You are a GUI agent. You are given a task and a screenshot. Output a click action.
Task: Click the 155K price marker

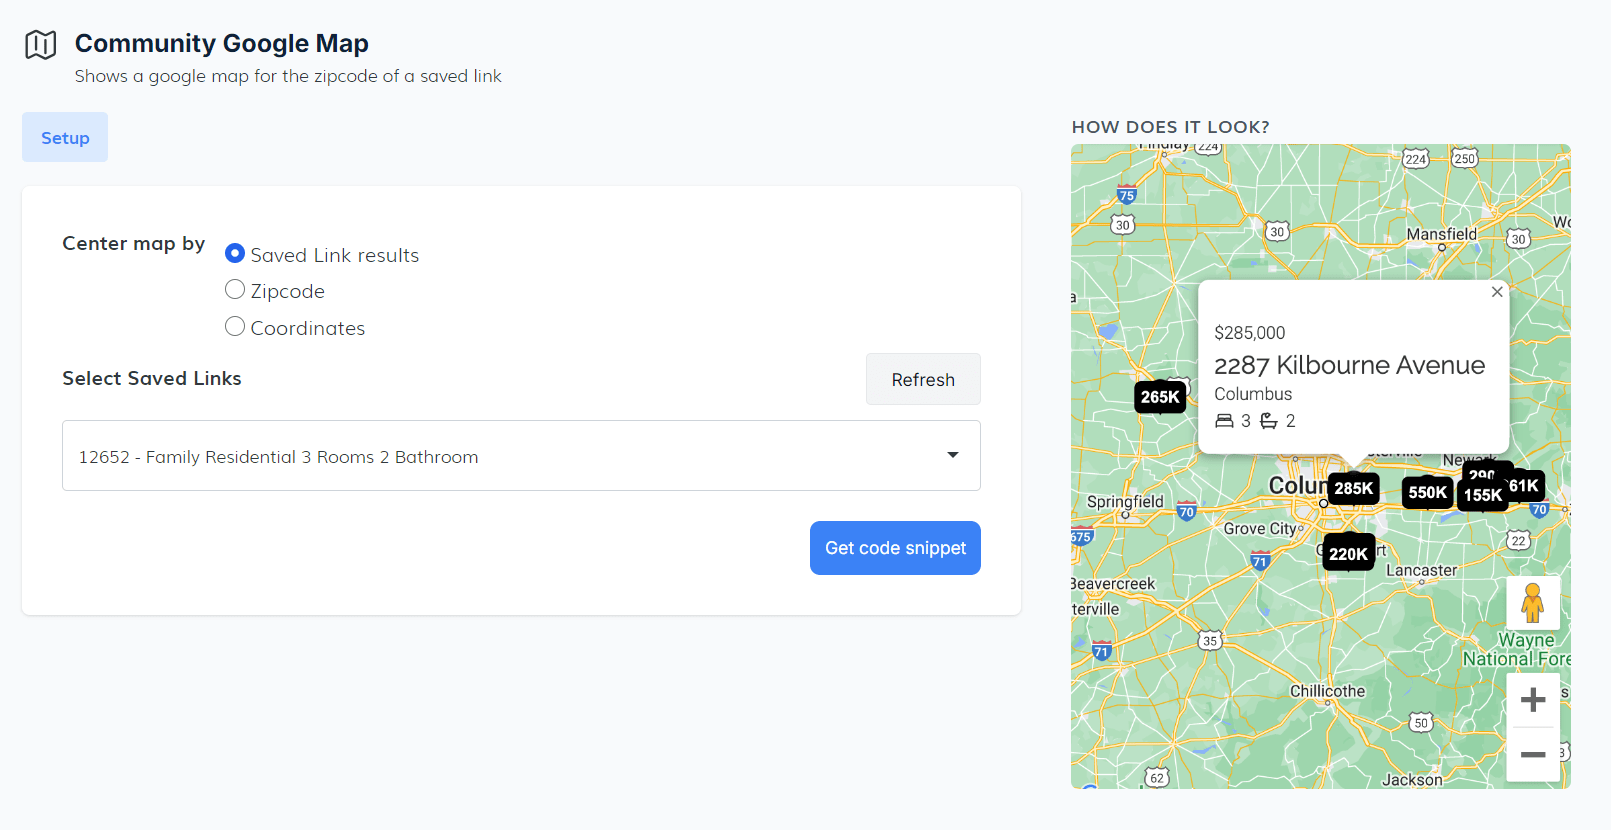click(x=1482, y=496)
